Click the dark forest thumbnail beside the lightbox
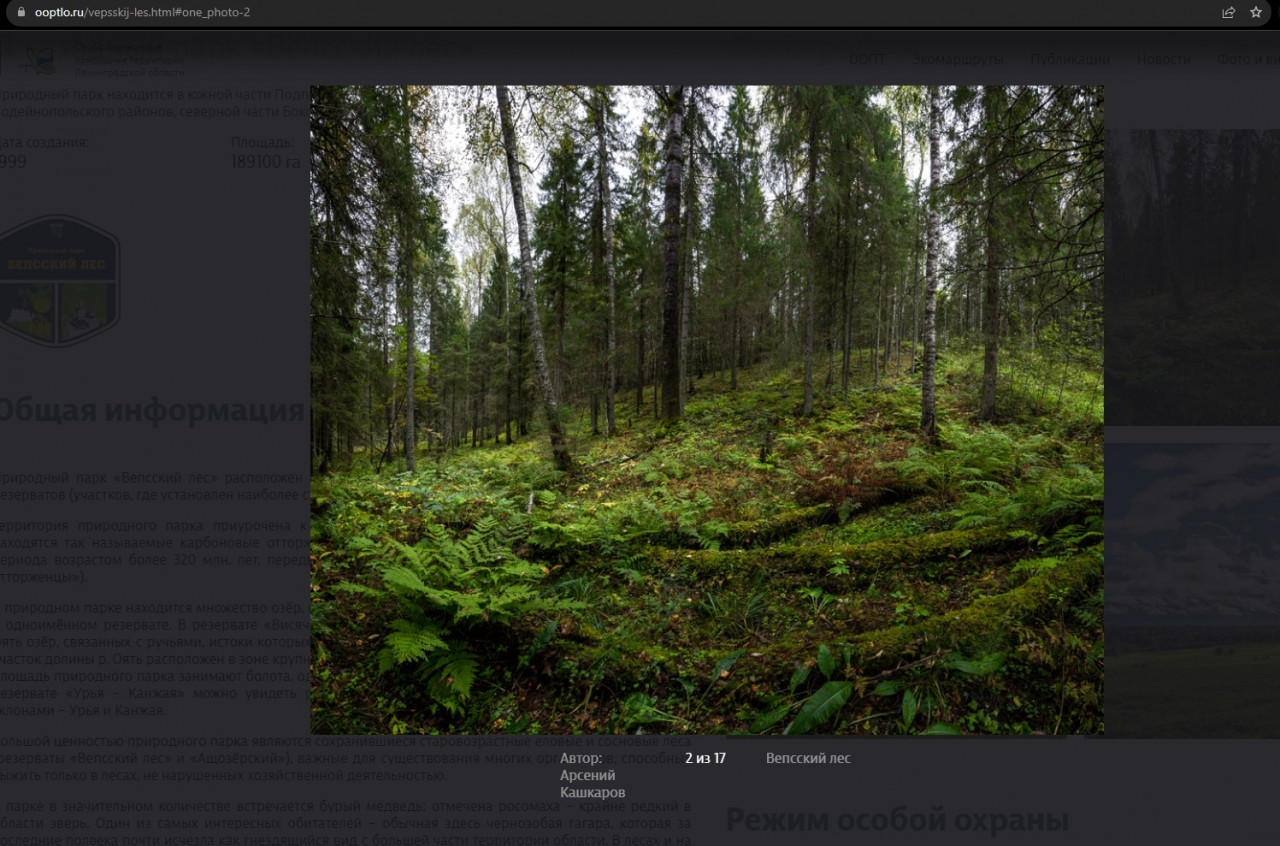 [1192, 277]
